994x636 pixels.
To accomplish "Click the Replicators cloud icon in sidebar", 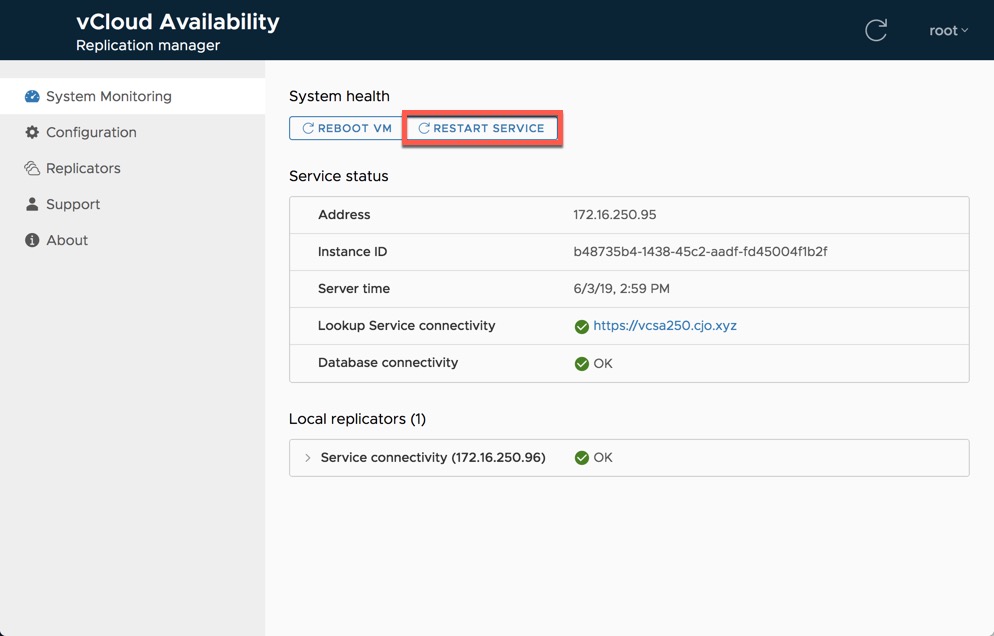I will [32, 168].
